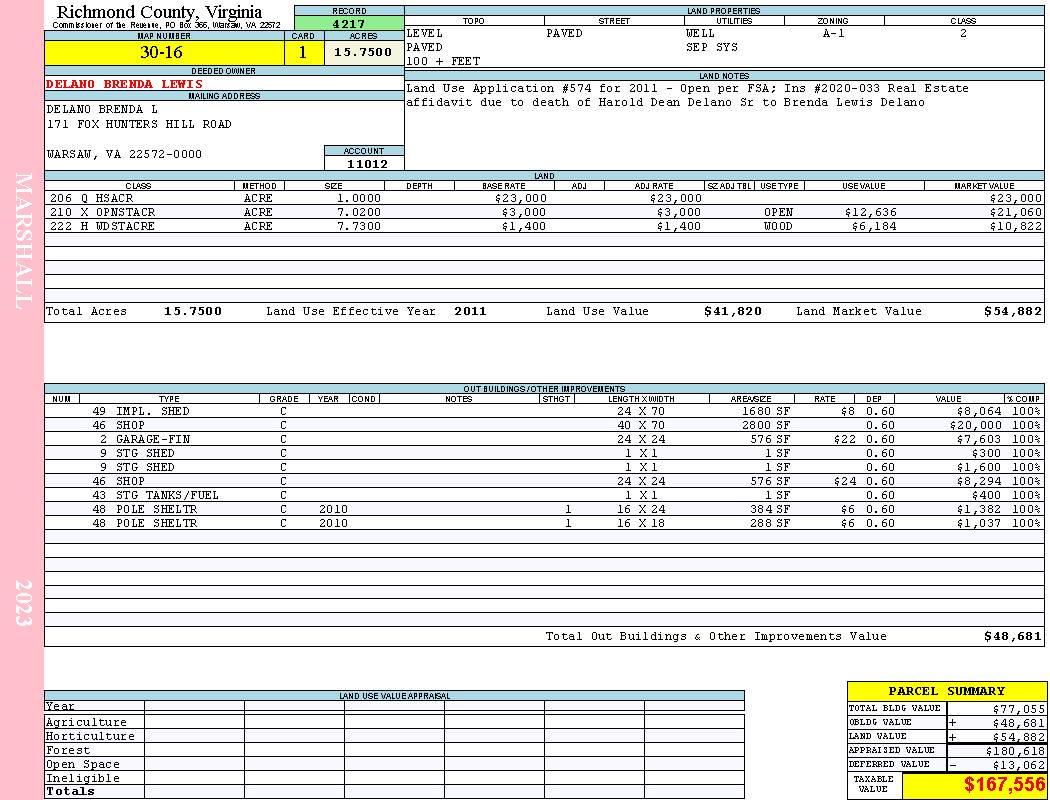Click use value $12,636
The image size is (1050, 800).
point(871,212)
